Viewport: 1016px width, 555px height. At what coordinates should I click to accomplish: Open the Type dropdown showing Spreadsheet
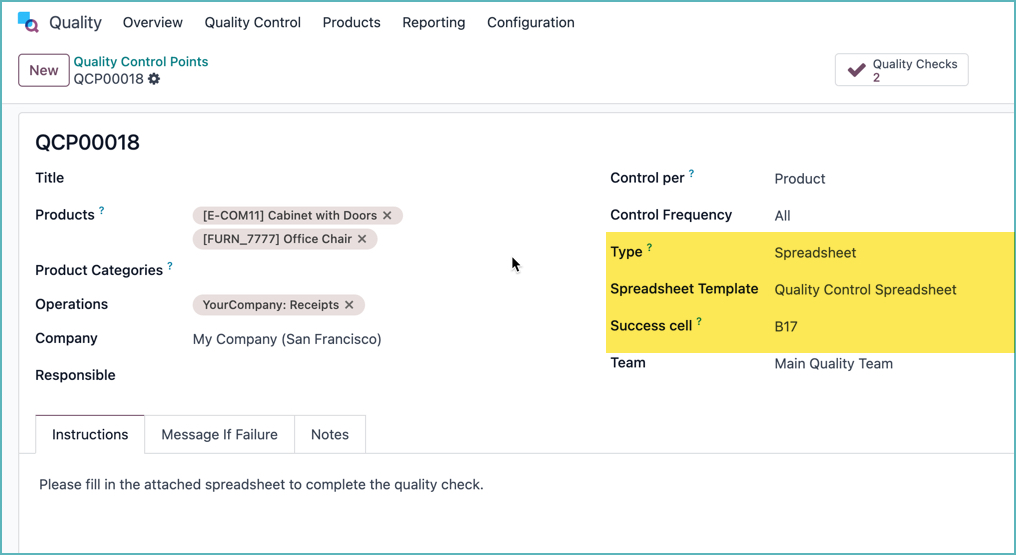(x=880, y=253)
